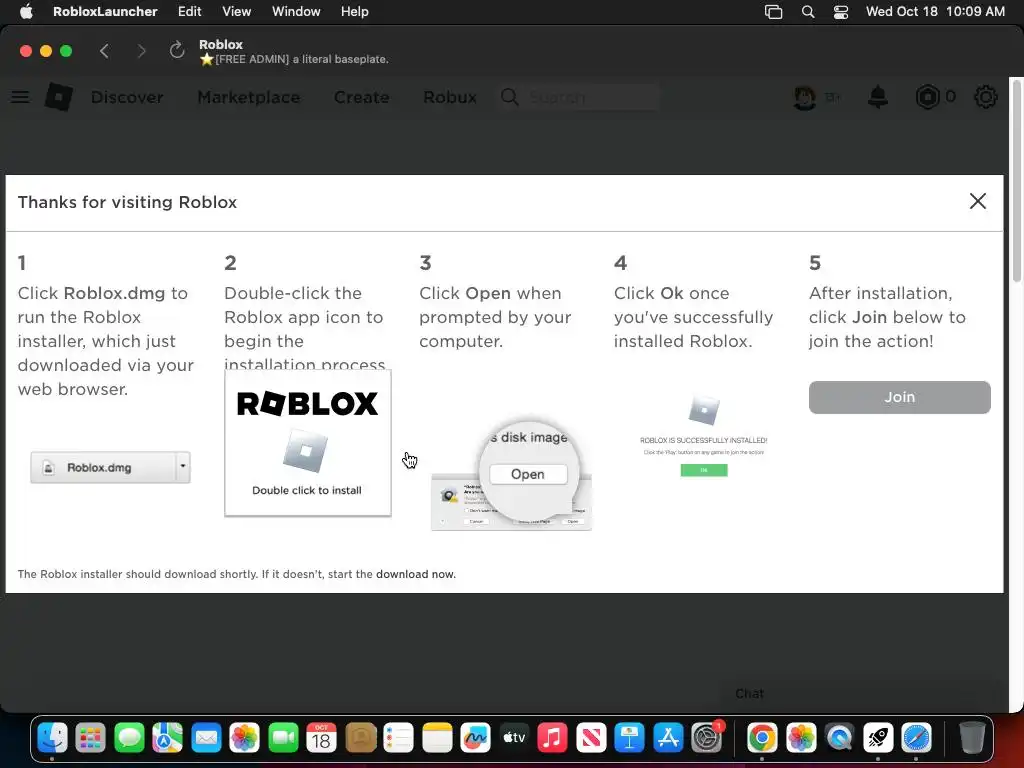Open Keynote from the dock
The height and width of the screenshot is (768, 1024).
(630, 739)
